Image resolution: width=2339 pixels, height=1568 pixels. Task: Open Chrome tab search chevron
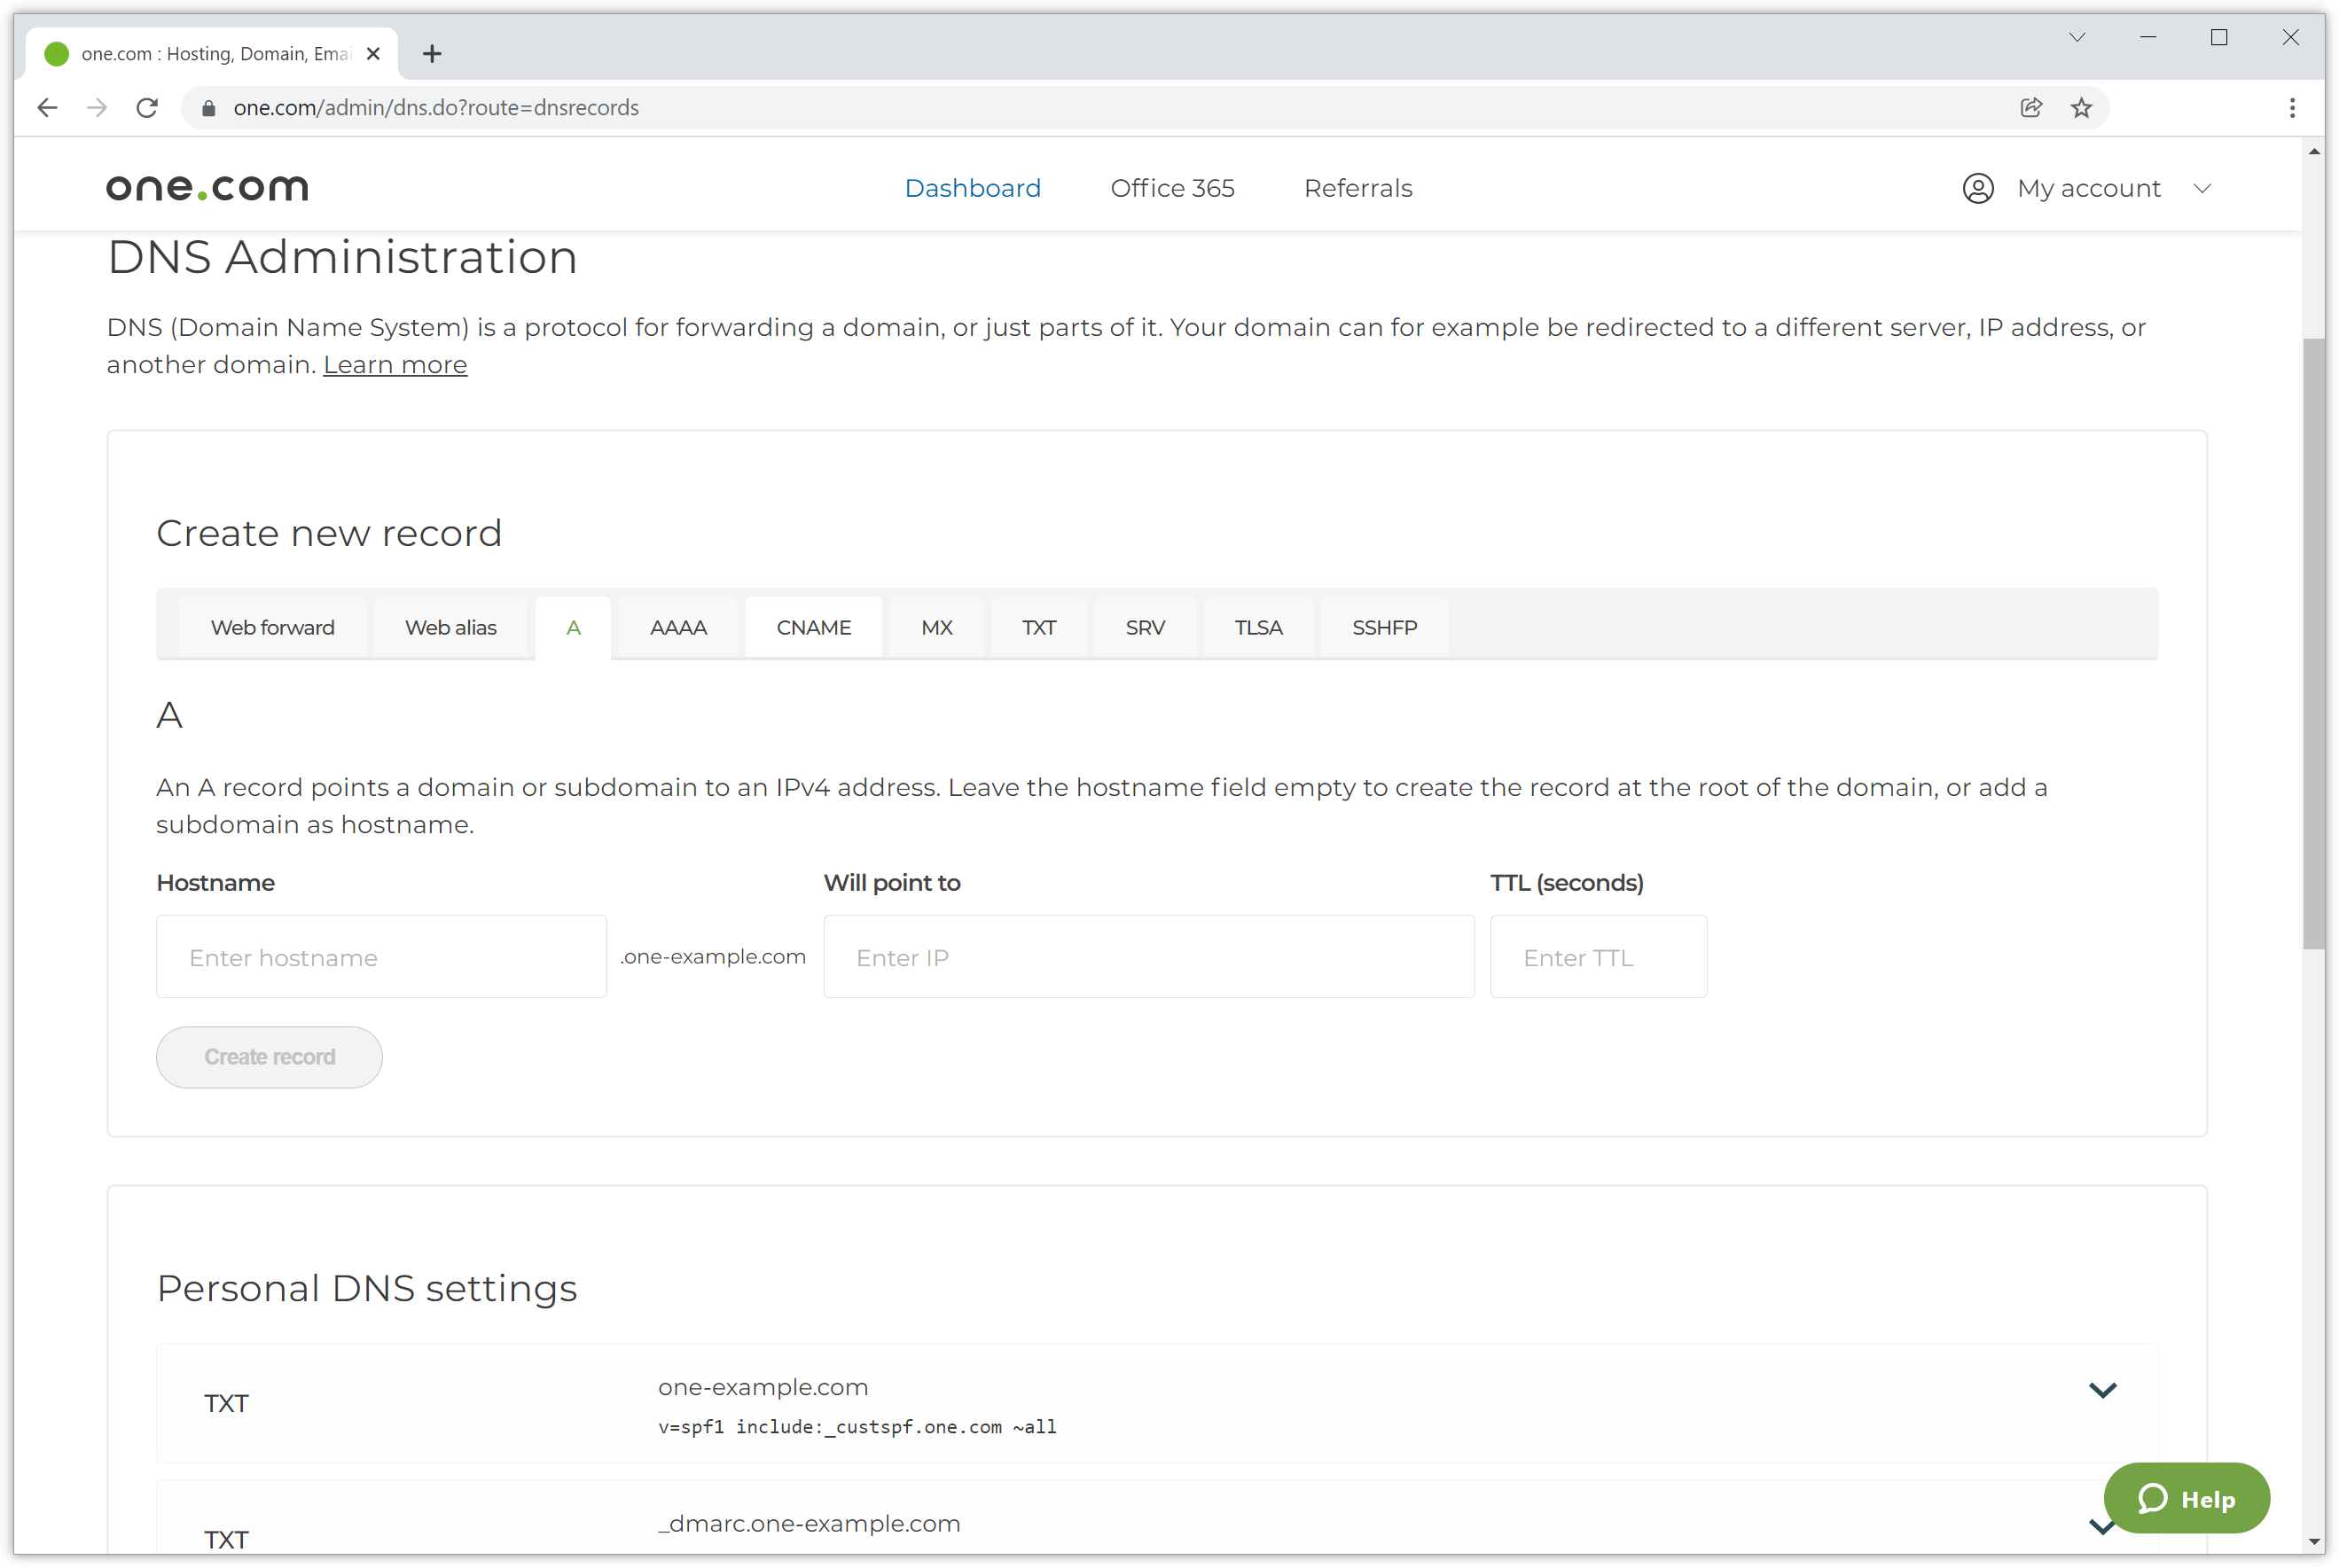(x=2076, y=38)
